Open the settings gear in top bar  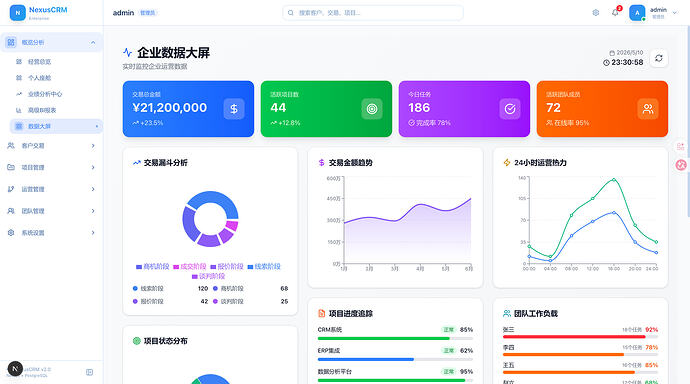(x=595, y=13)
